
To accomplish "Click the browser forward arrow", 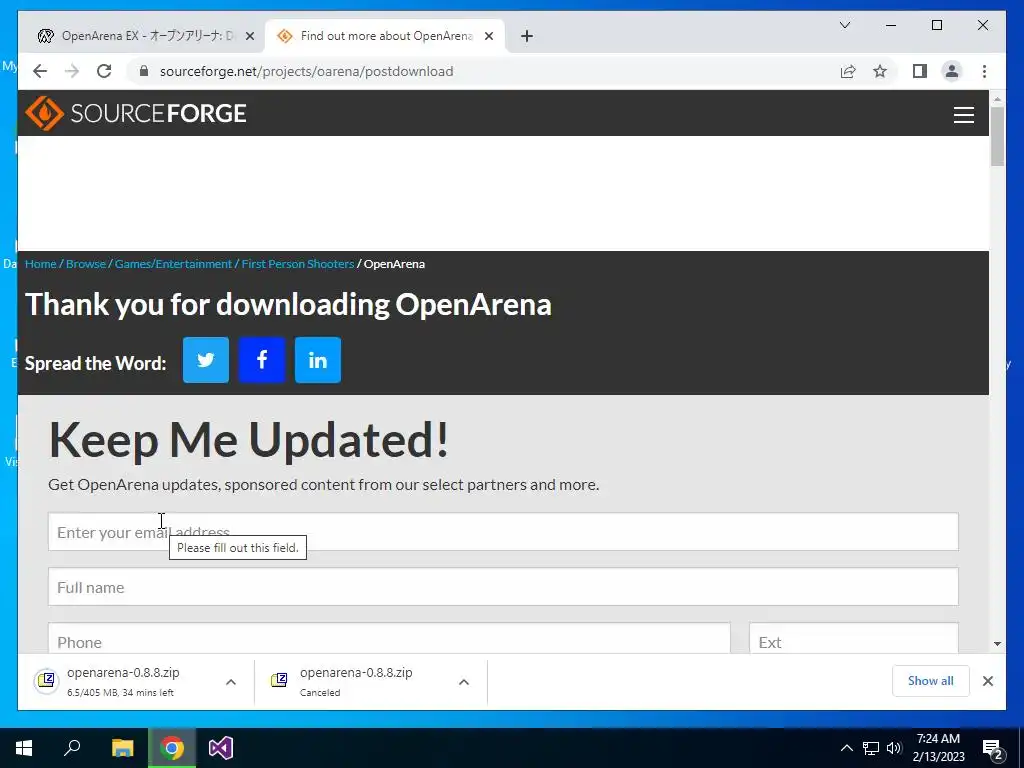I will pyautogui.click(x=72, y=71).
